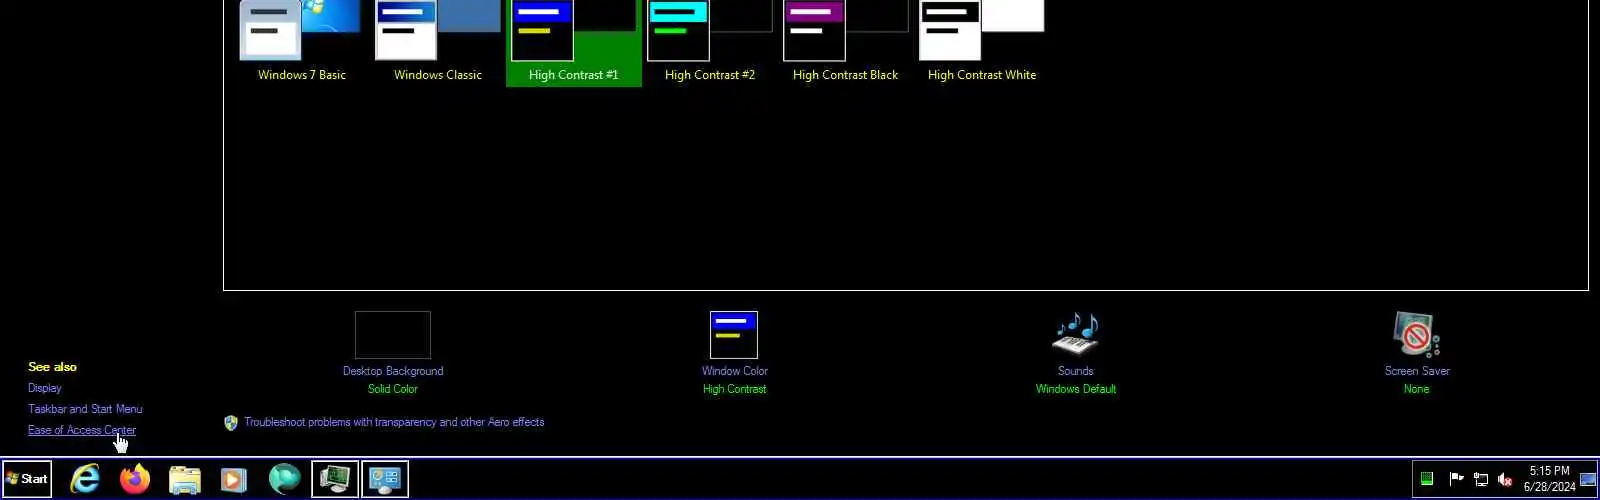This screenshot has width=1600, height=500.
Task: Open Desktop Background settings icon
Action: coord(393,335)
